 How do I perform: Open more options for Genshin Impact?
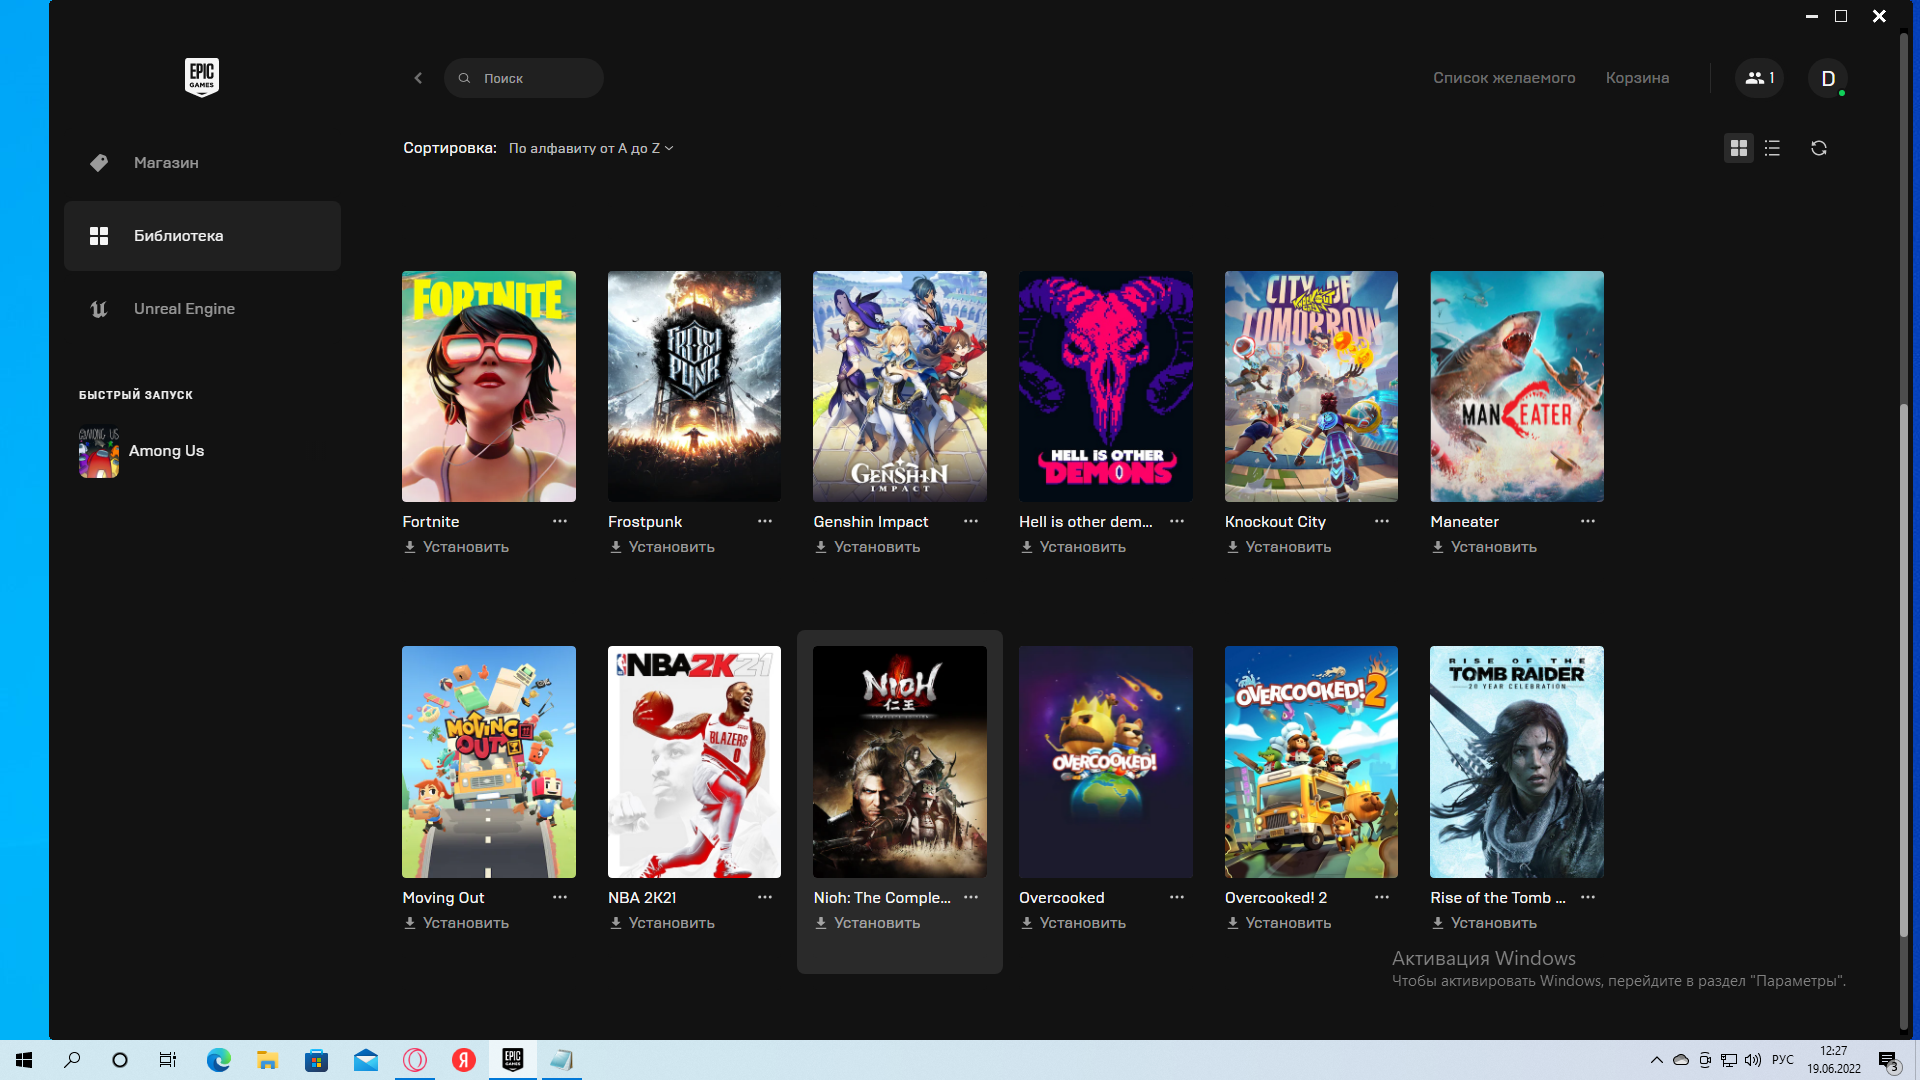(x=971, y=521)
